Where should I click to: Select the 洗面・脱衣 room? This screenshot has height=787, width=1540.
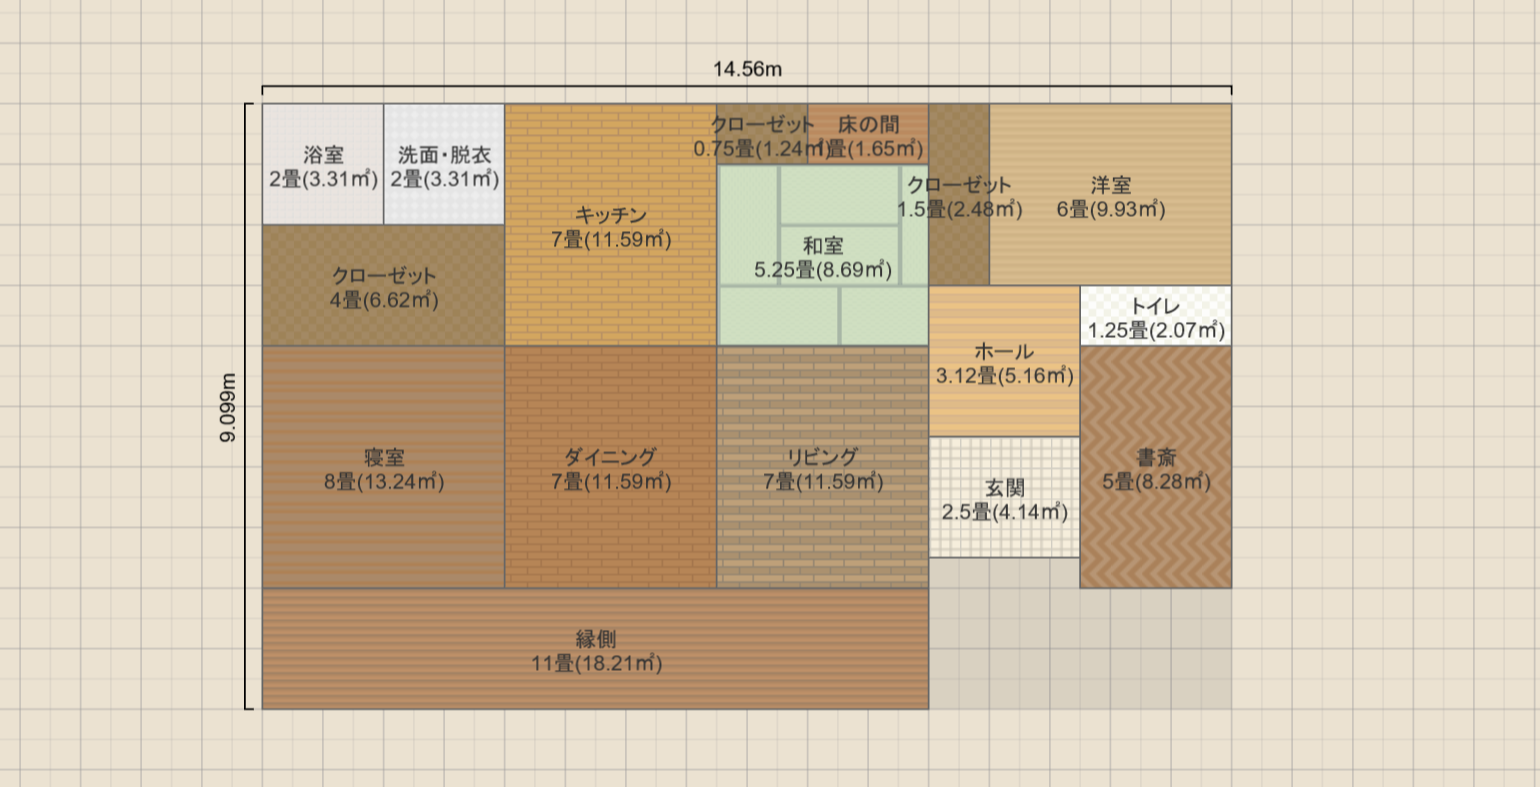pos(444,165)
